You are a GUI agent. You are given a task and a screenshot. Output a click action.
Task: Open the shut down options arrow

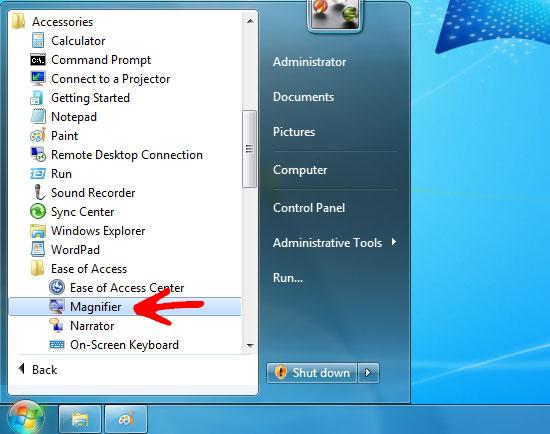click(368, 373)
